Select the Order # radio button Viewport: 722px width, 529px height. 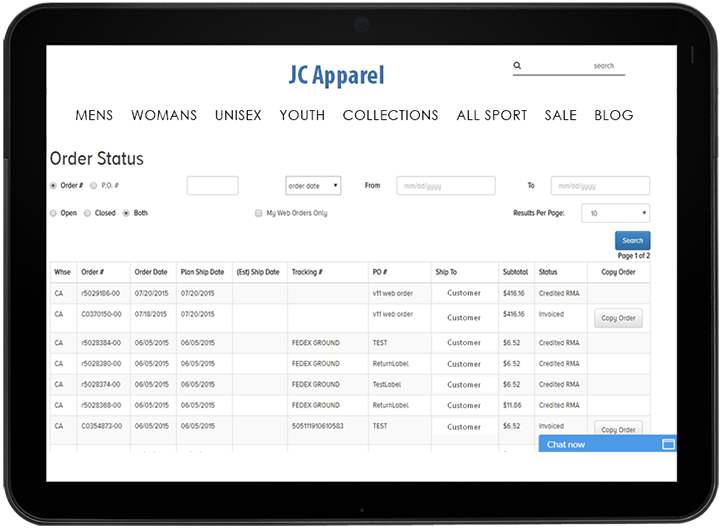(53, 186)
